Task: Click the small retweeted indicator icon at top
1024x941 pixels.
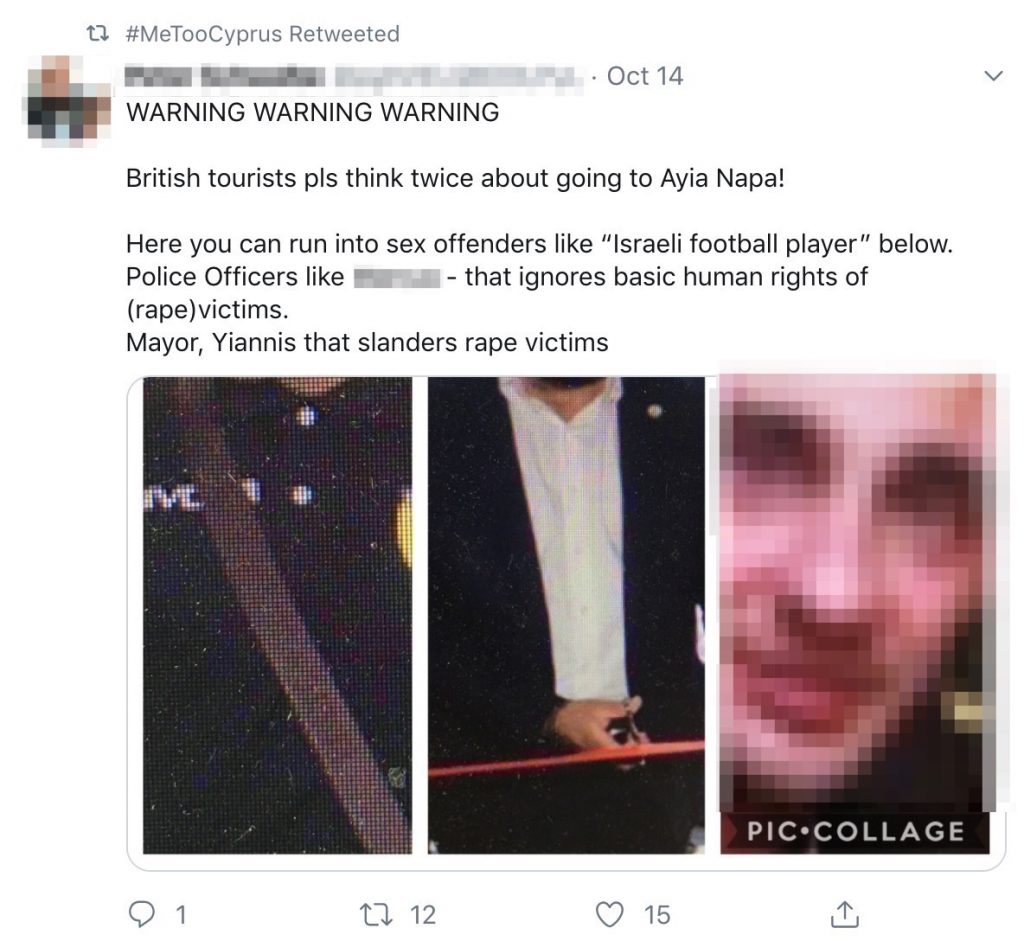Action: pos(98,33)
